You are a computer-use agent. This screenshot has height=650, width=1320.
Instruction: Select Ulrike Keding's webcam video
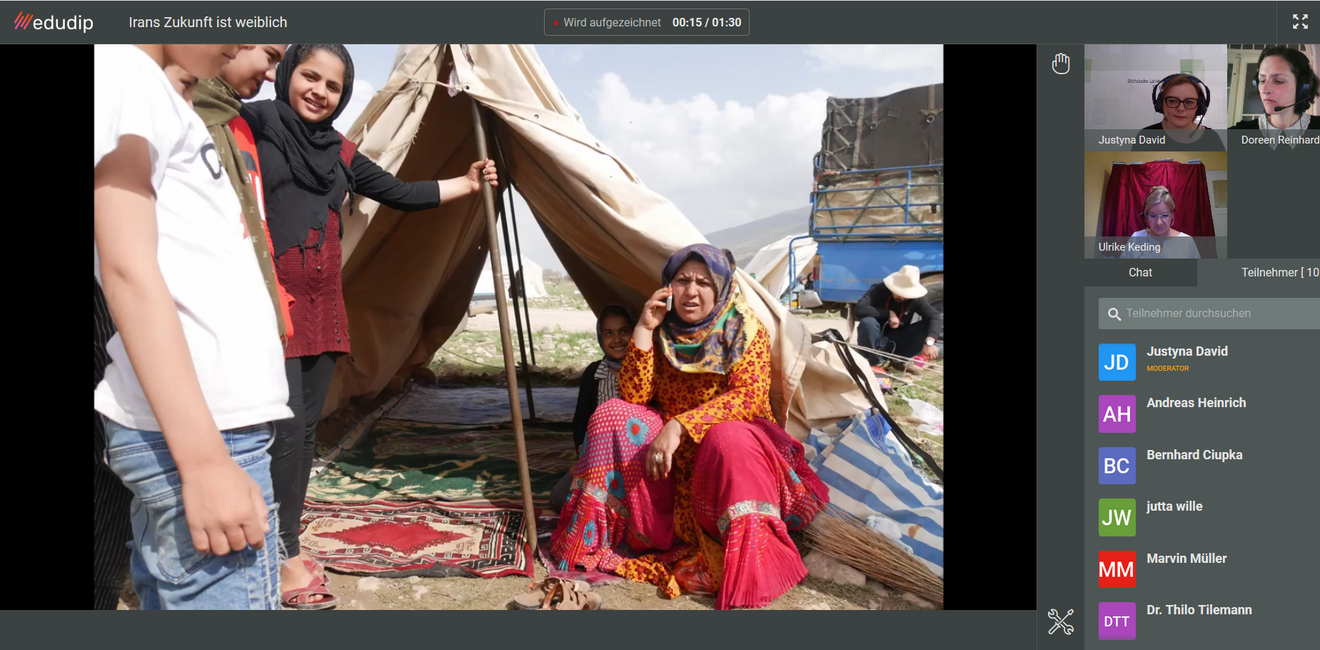click(1155, 205)
